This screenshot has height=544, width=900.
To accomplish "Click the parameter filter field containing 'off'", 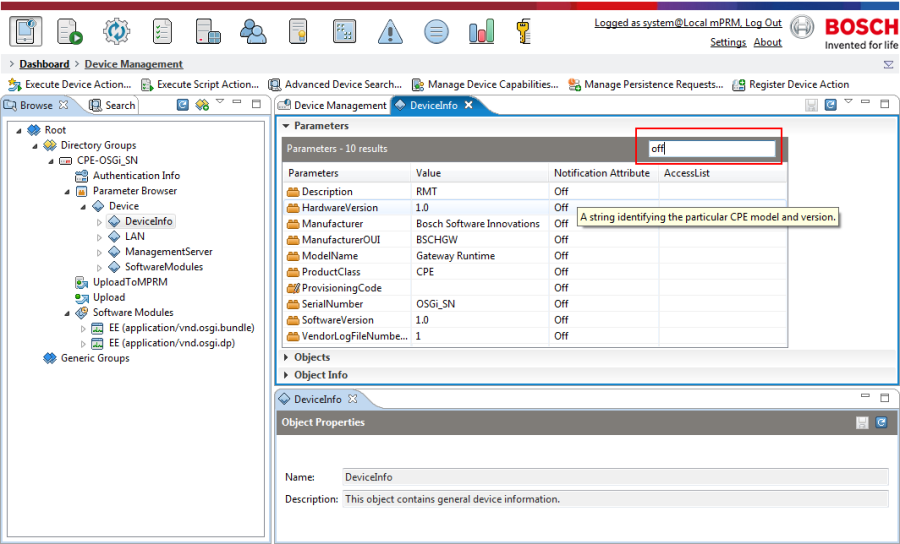I will coord(712,149).
